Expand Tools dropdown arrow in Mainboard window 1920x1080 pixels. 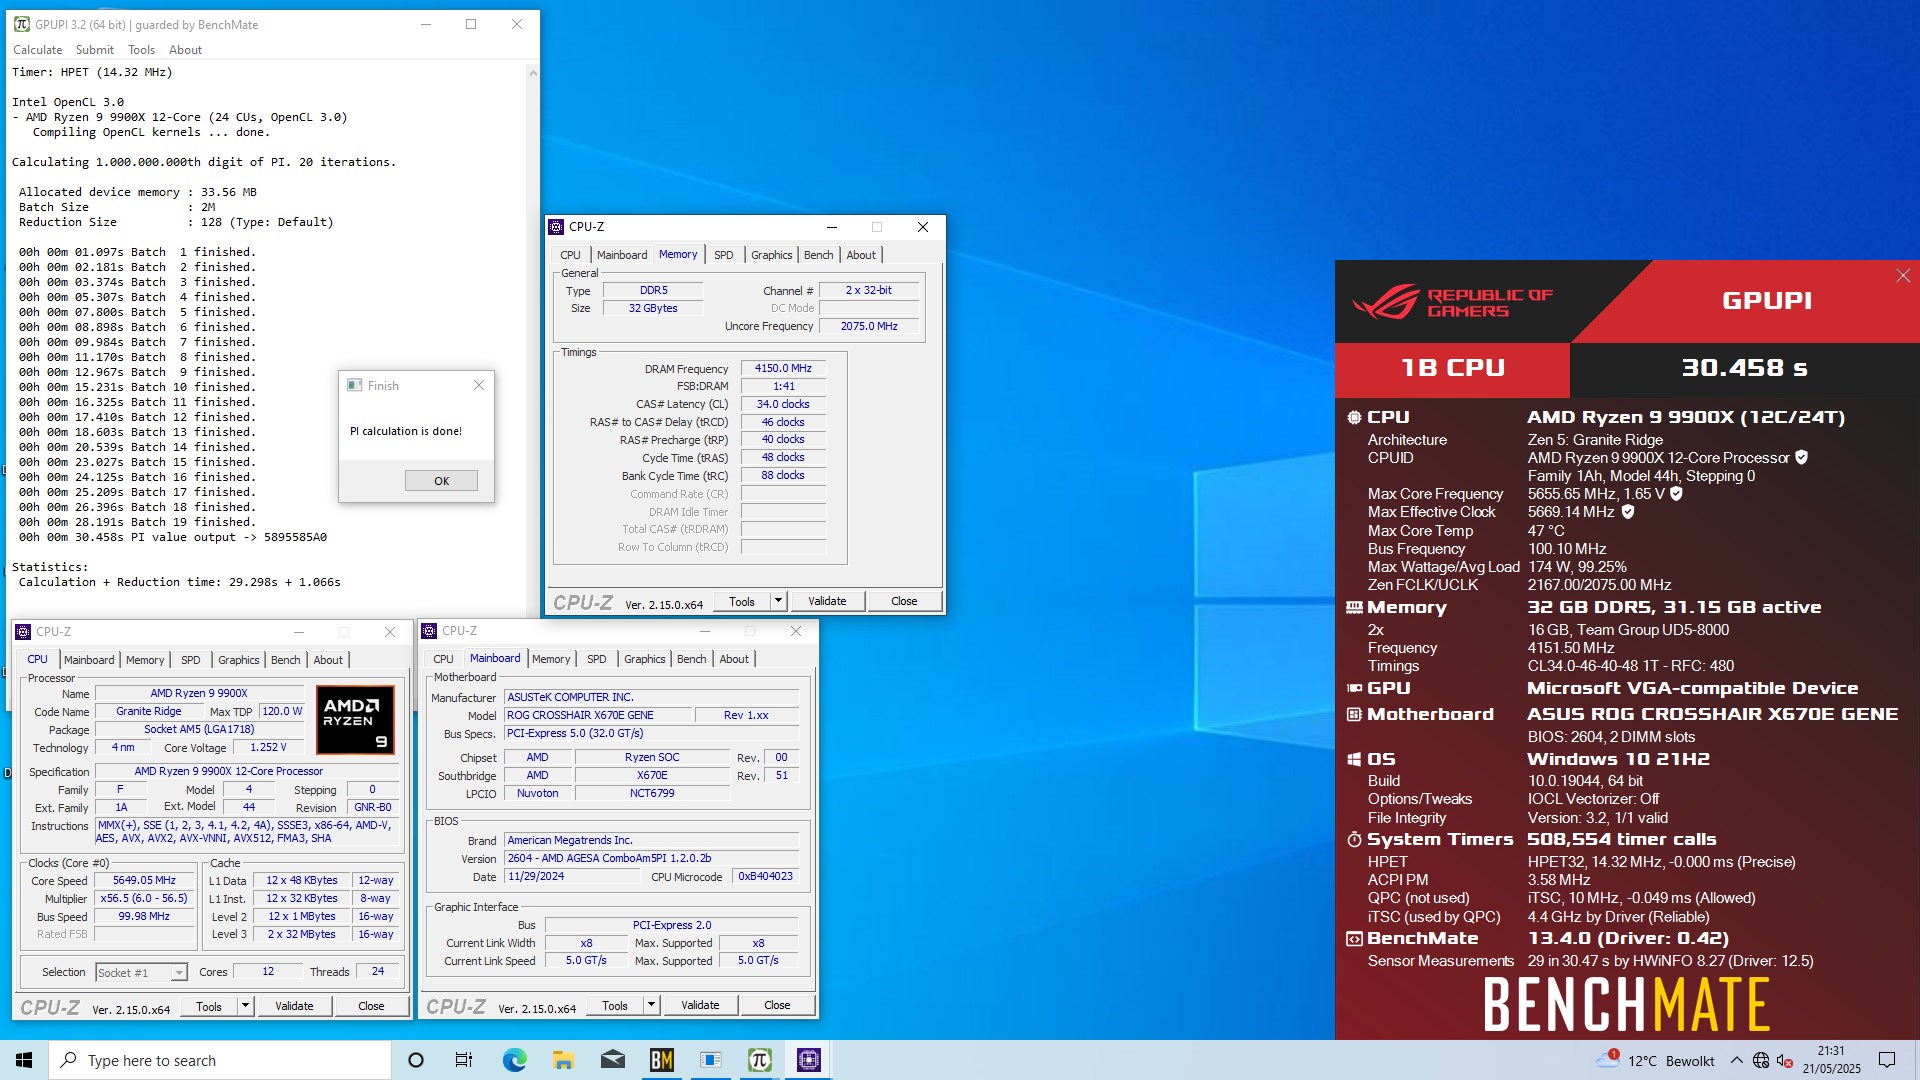[x=652, y=1005]
